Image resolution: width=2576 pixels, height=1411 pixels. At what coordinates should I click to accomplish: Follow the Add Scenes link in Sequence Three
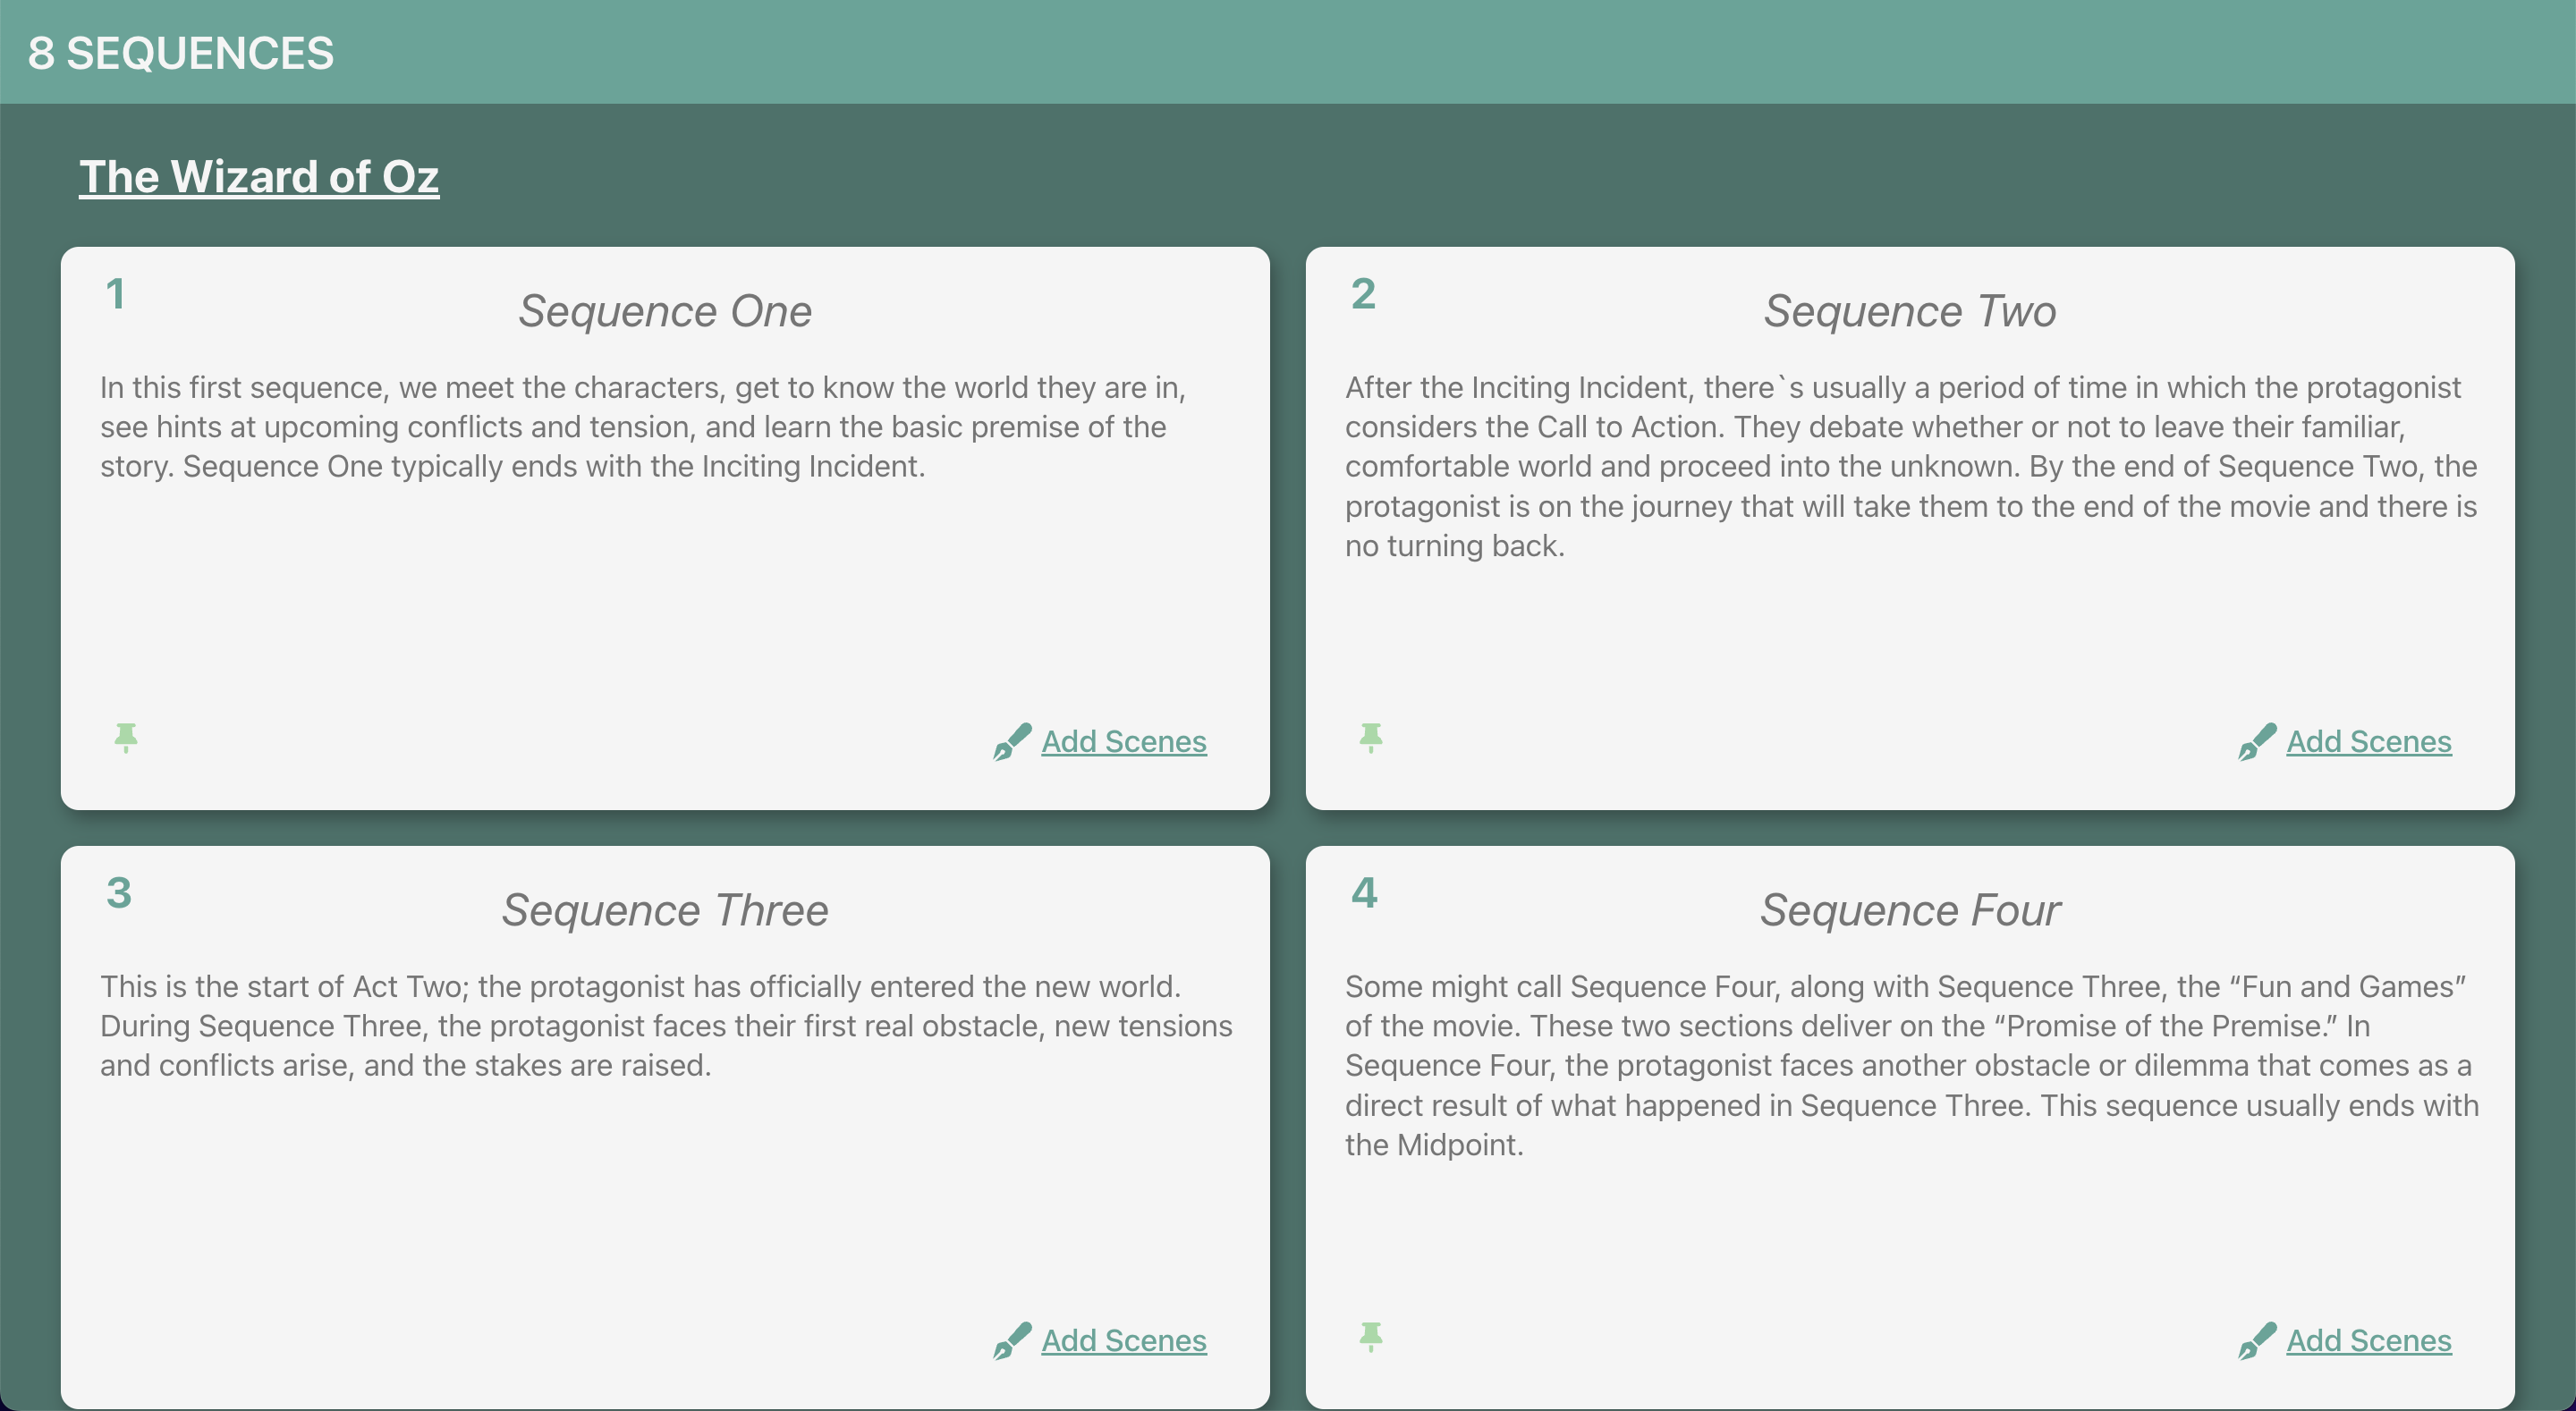1124,1341
